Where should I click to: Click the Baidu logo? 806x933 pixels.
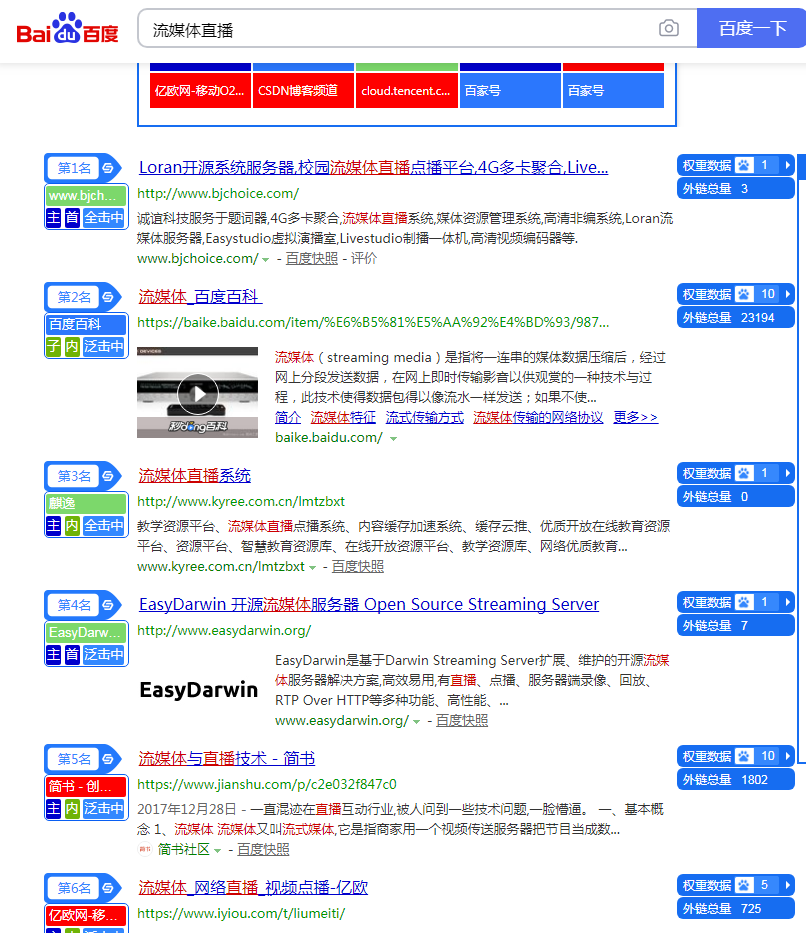pyautogui.click(x=67, y=29)
